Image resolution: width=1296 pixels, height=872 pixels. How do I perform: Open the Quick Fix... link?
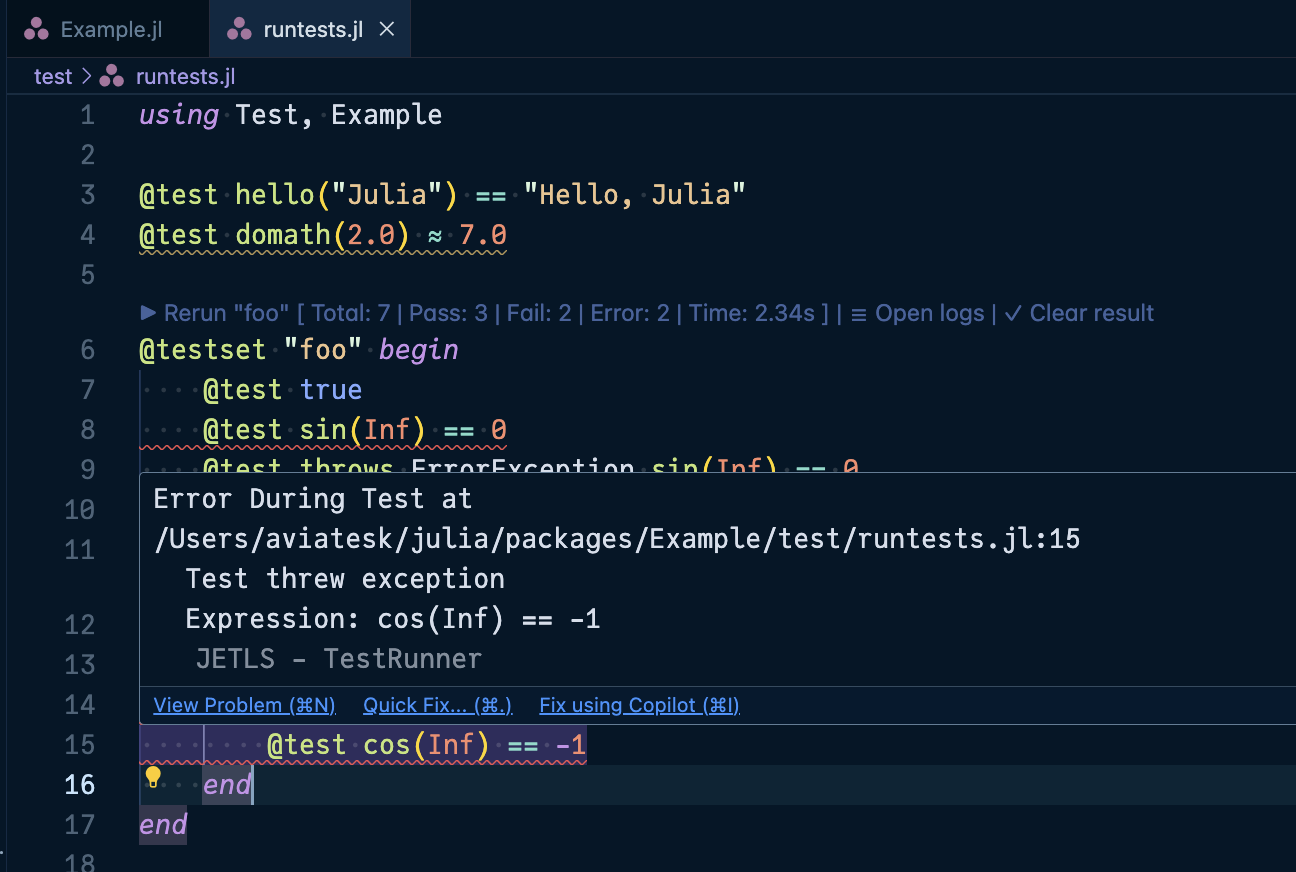pyautogui.click(x=437, y=705)
